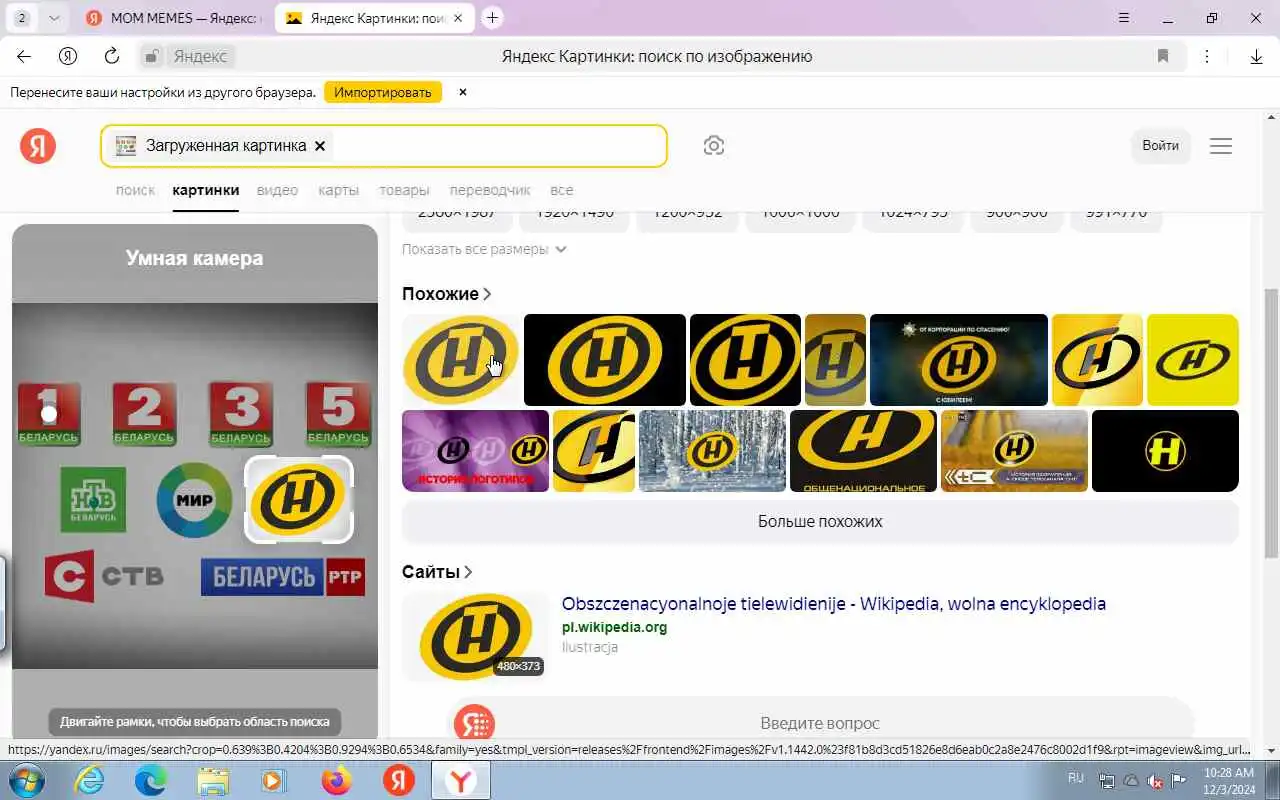This screenshot has width=1280, height=800.
Task: Open the Сайты section link
Action: click(x=437, y=572)
